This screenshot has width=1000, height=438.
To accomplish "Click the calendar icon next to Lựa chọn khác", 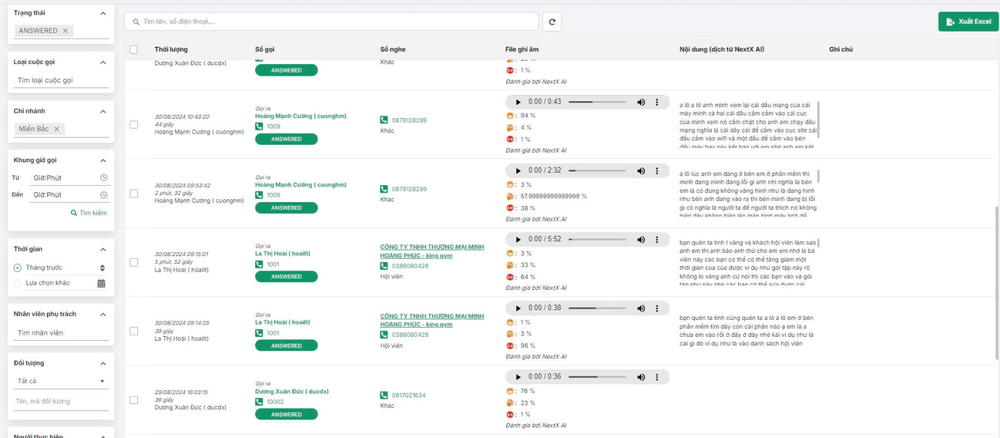I will [101, 283].
